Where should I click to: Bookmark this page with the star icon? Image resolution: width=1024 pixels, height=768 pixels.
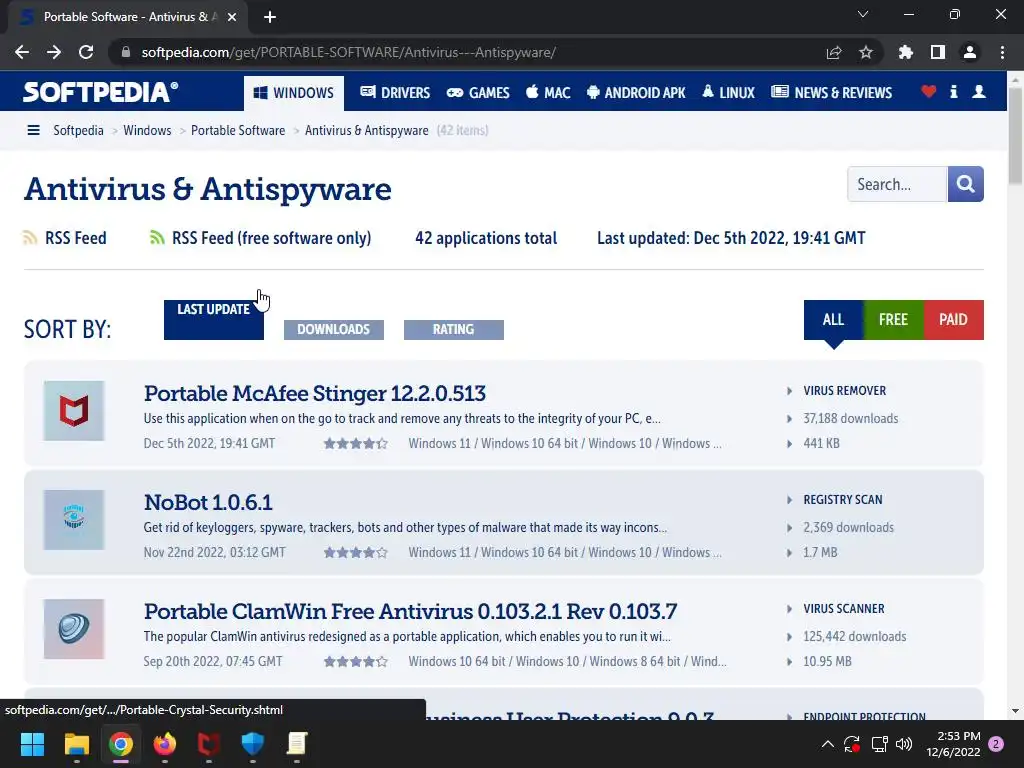click(x=866, y=52)
